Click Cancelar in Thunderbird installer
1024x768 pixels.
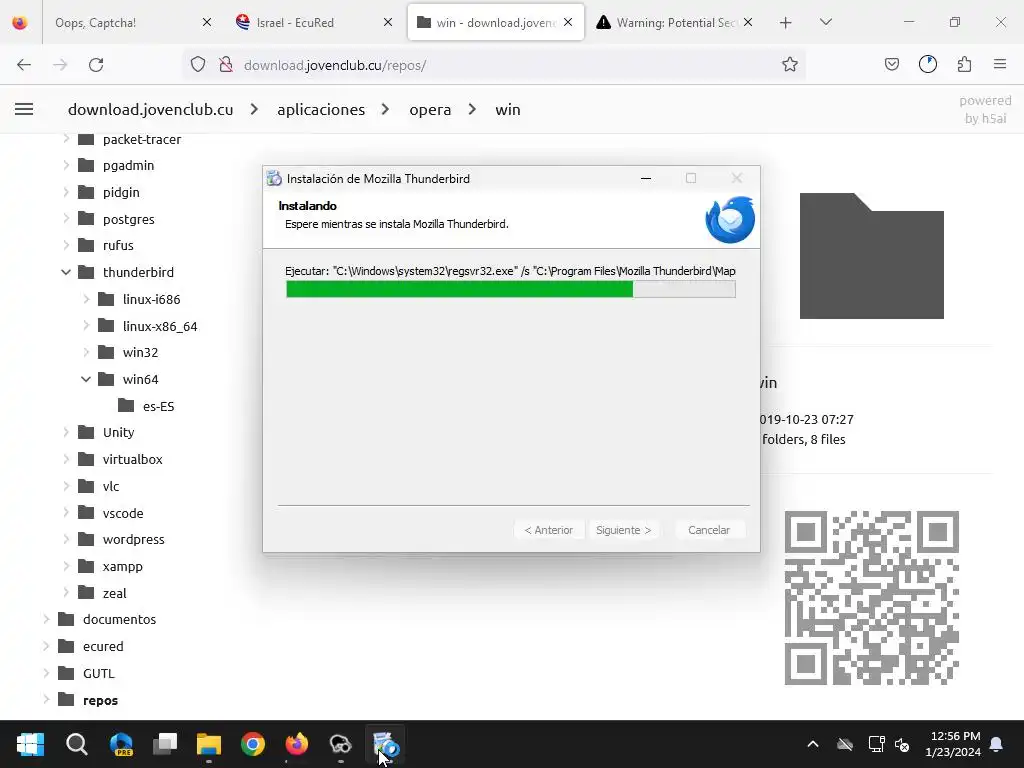709,530
